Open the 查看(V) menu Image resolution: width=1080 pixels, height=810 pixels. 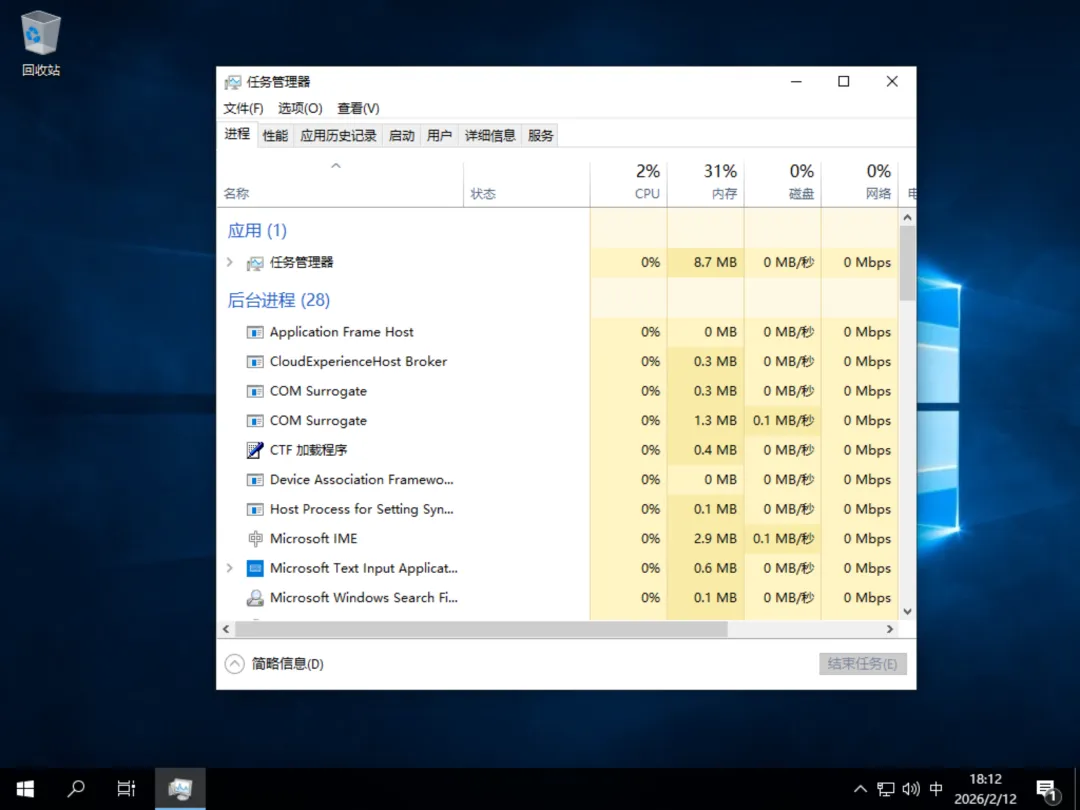358,109
